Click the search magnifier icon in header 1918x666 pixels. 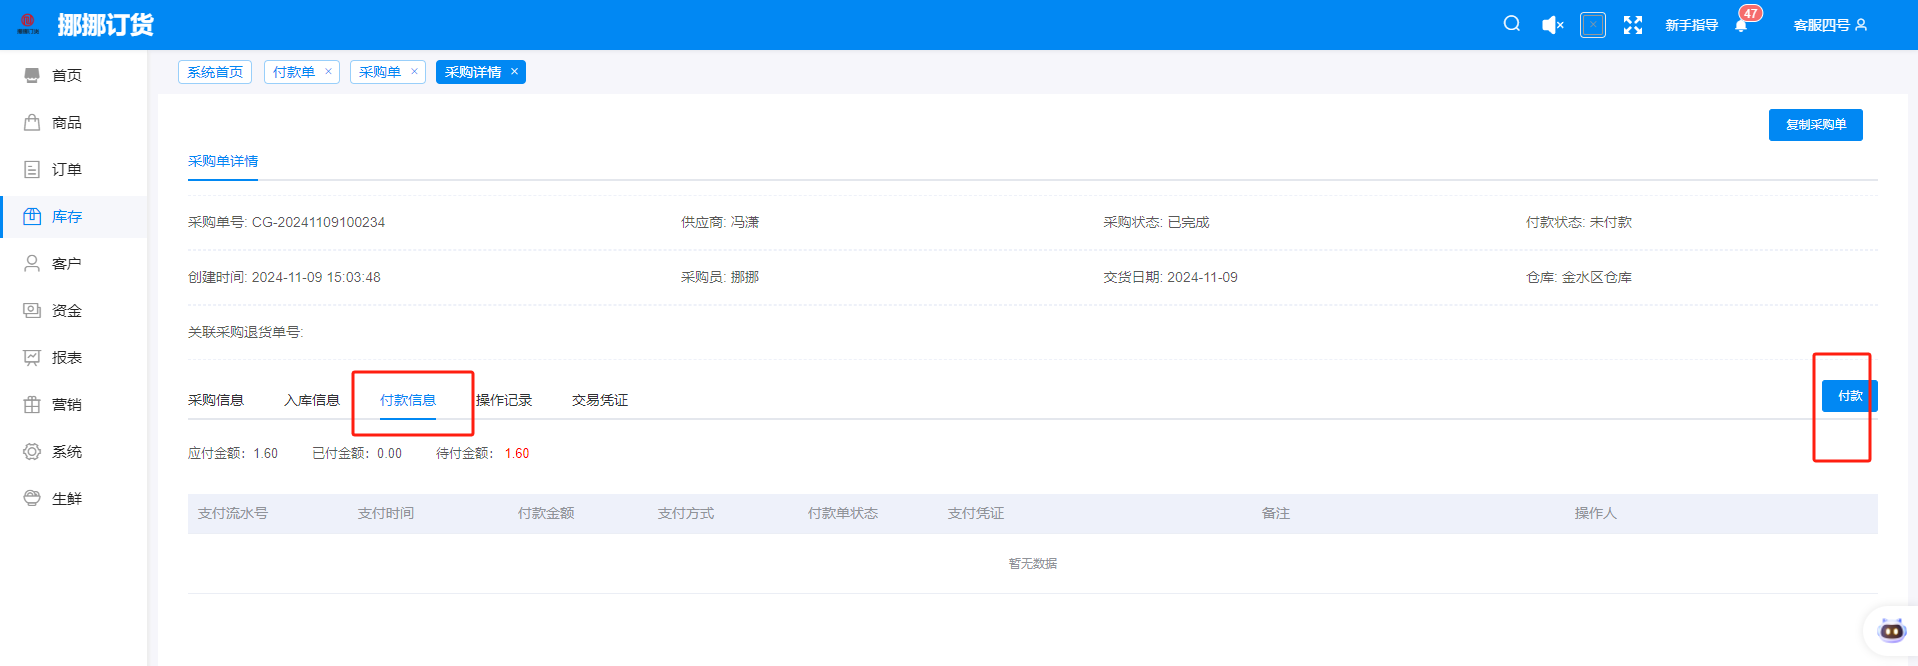click(1511, 24)
